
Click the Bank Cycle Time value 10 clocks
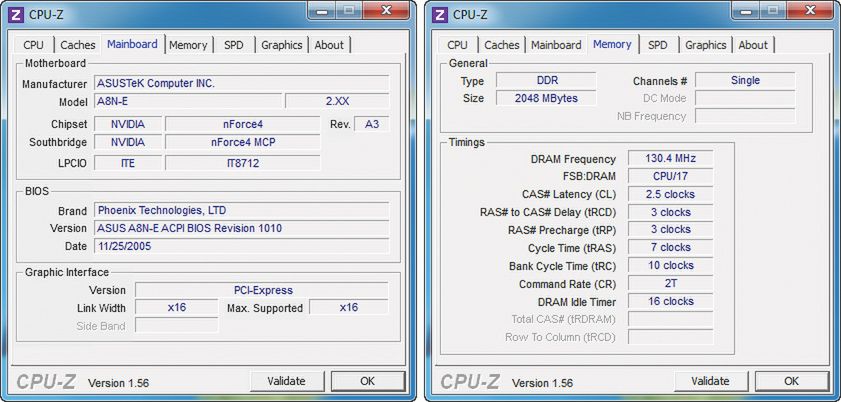pyautogui.click(x=670, y=265)
